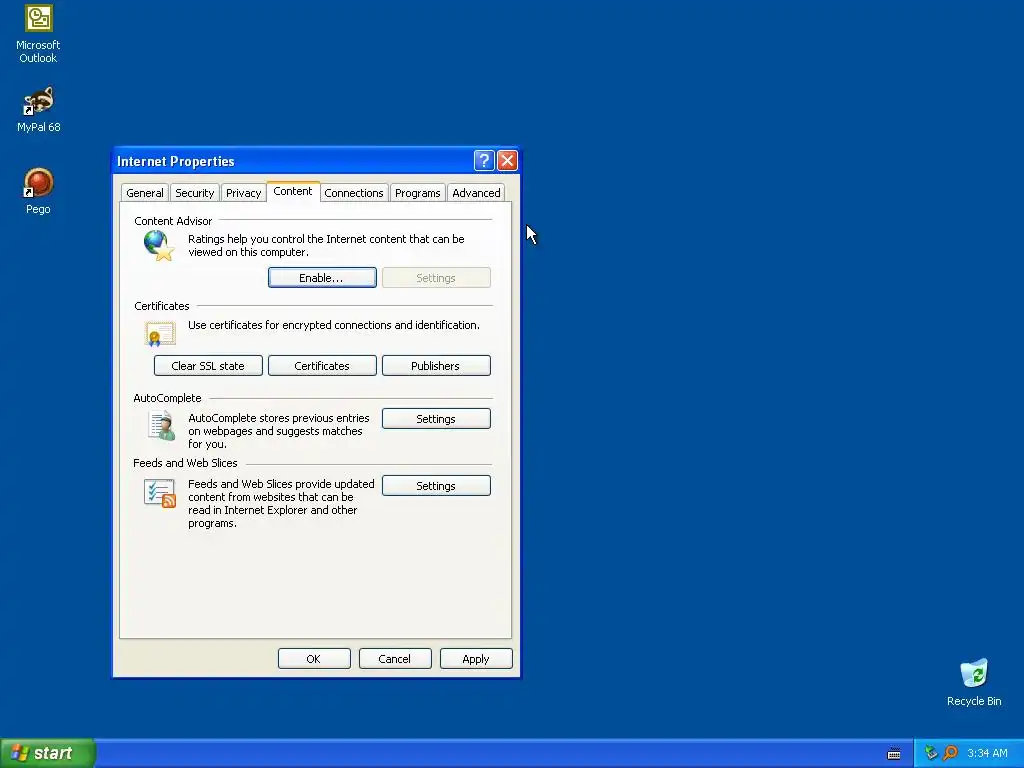Click the Certificates section certificate icon
The width and height of the screenshot is (1024, 768).
coord(160,334)
